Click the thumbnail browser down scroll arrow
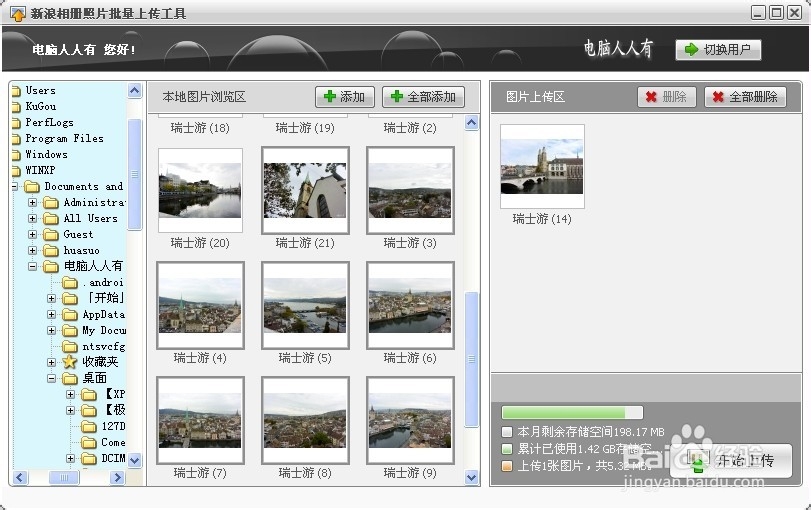The width and height of the screenshot is (811, 510). pyautogui.click(x=472, y=477)
